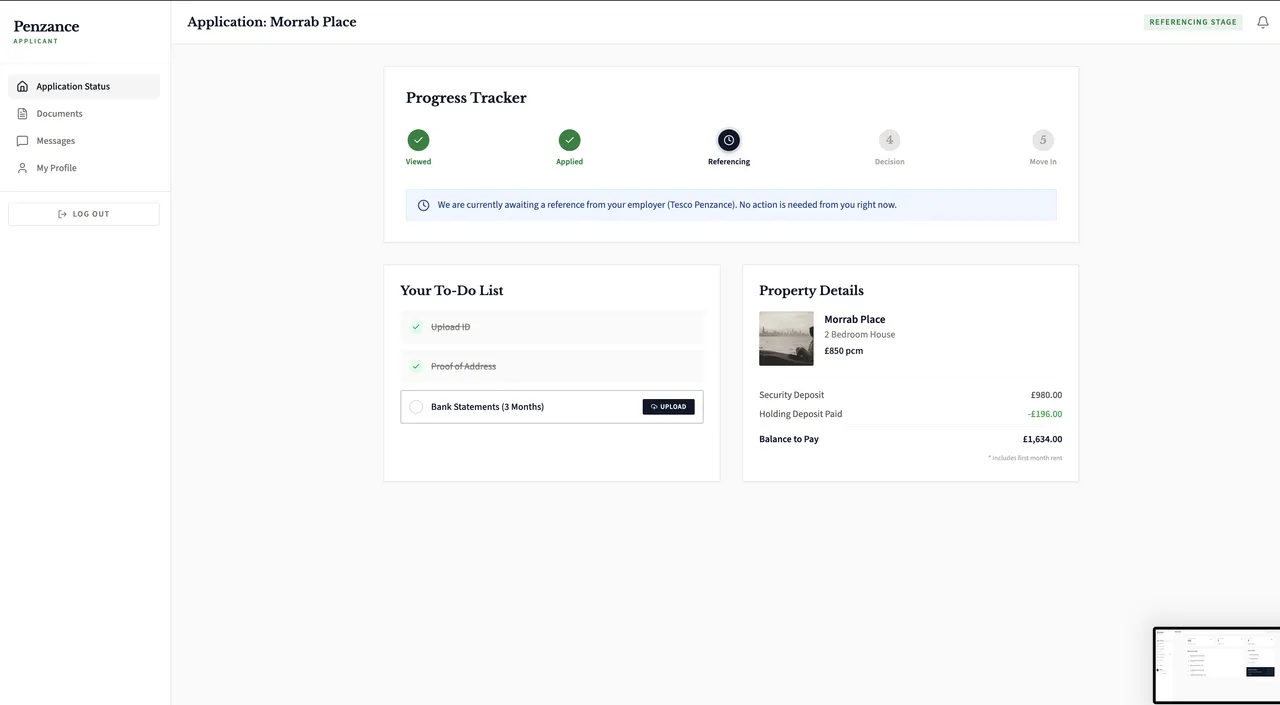Click the Viewed step checkmark circle
The image size is (1280, 705).
click(418, 140)
